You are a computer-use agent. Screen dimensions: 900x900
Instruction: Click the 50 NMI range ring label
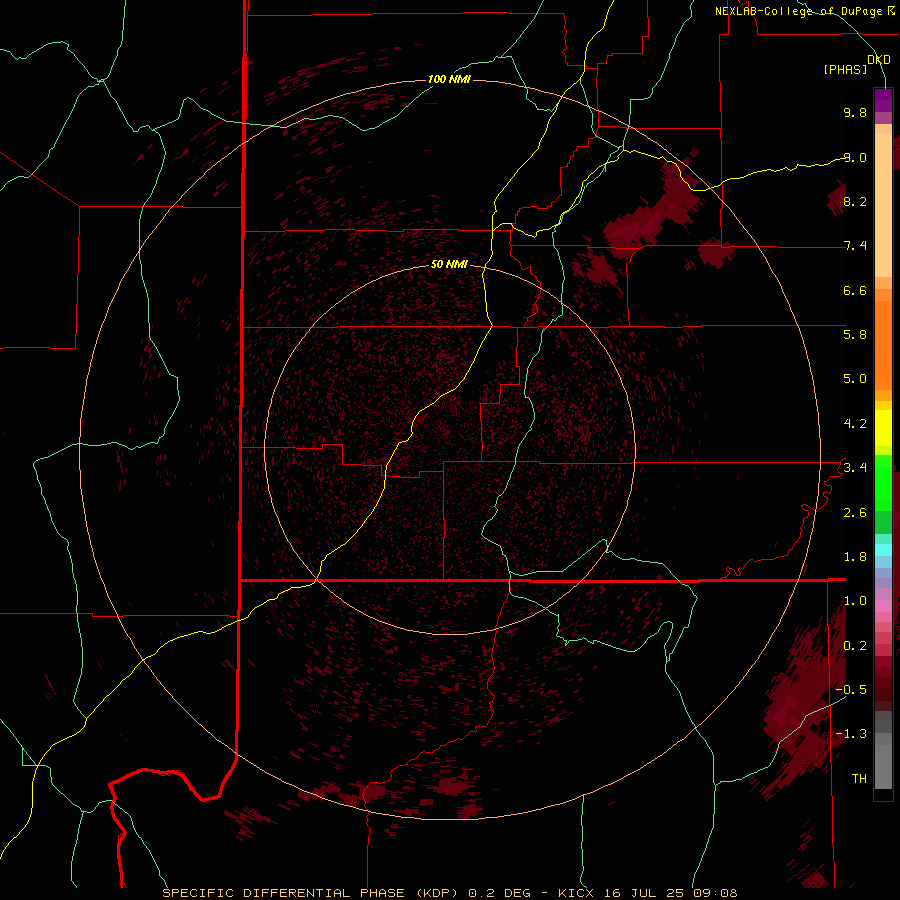449,264
